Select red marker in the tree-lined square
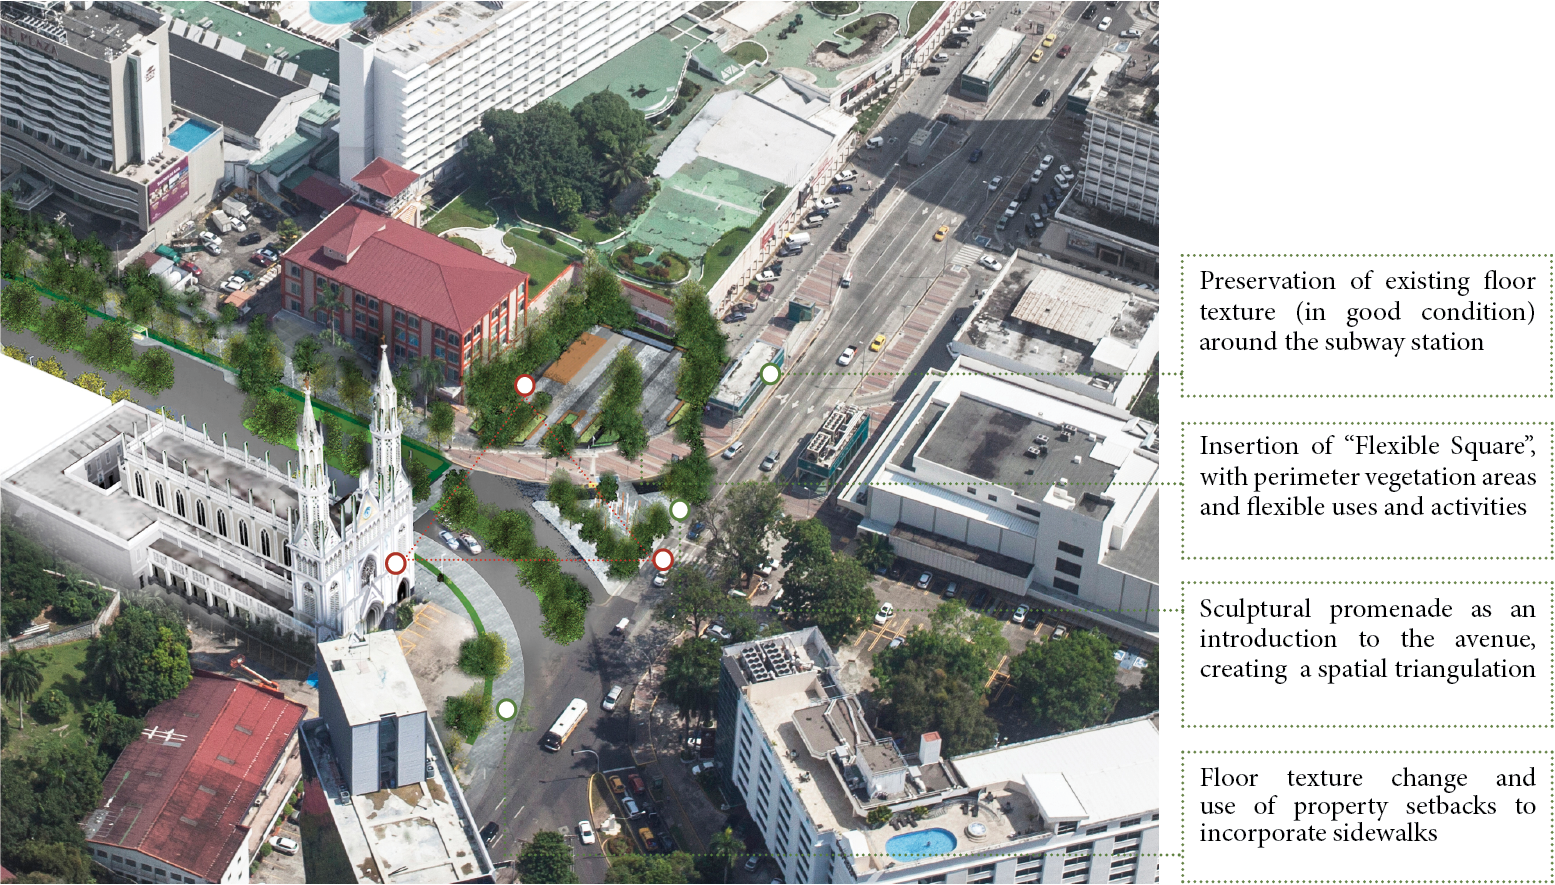Viewport: 1555px width, 885px height. click(524, 385)
